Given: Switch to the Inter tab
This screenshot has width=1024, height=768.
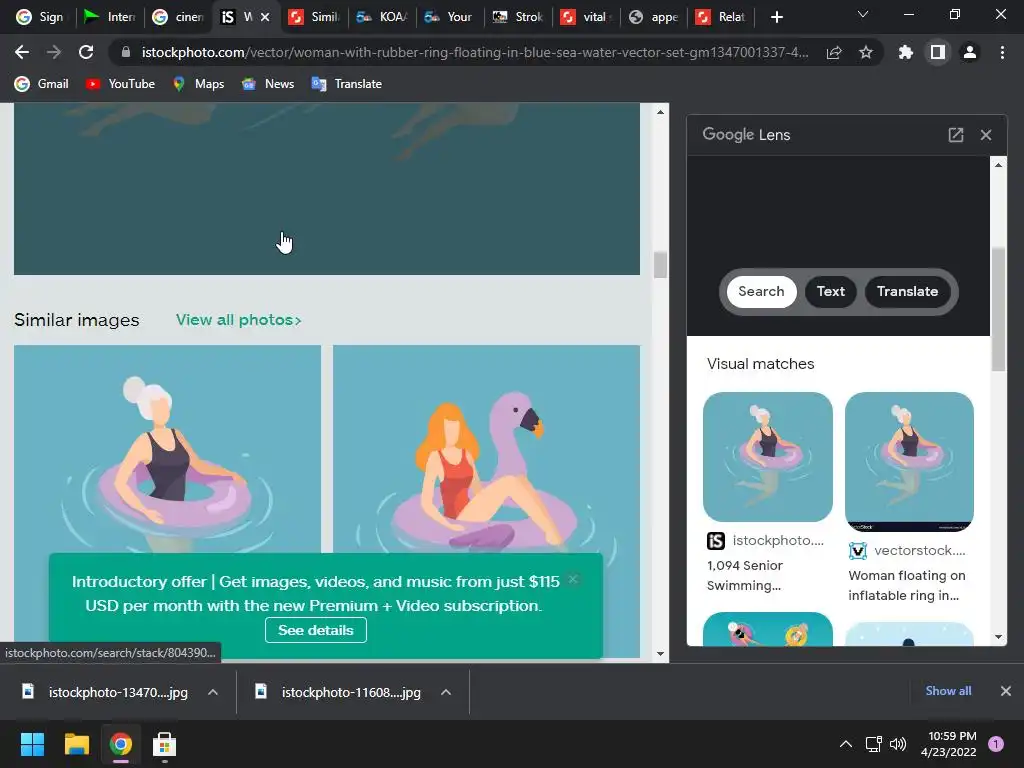Looking at the screenshot, I should pos(110,17).
